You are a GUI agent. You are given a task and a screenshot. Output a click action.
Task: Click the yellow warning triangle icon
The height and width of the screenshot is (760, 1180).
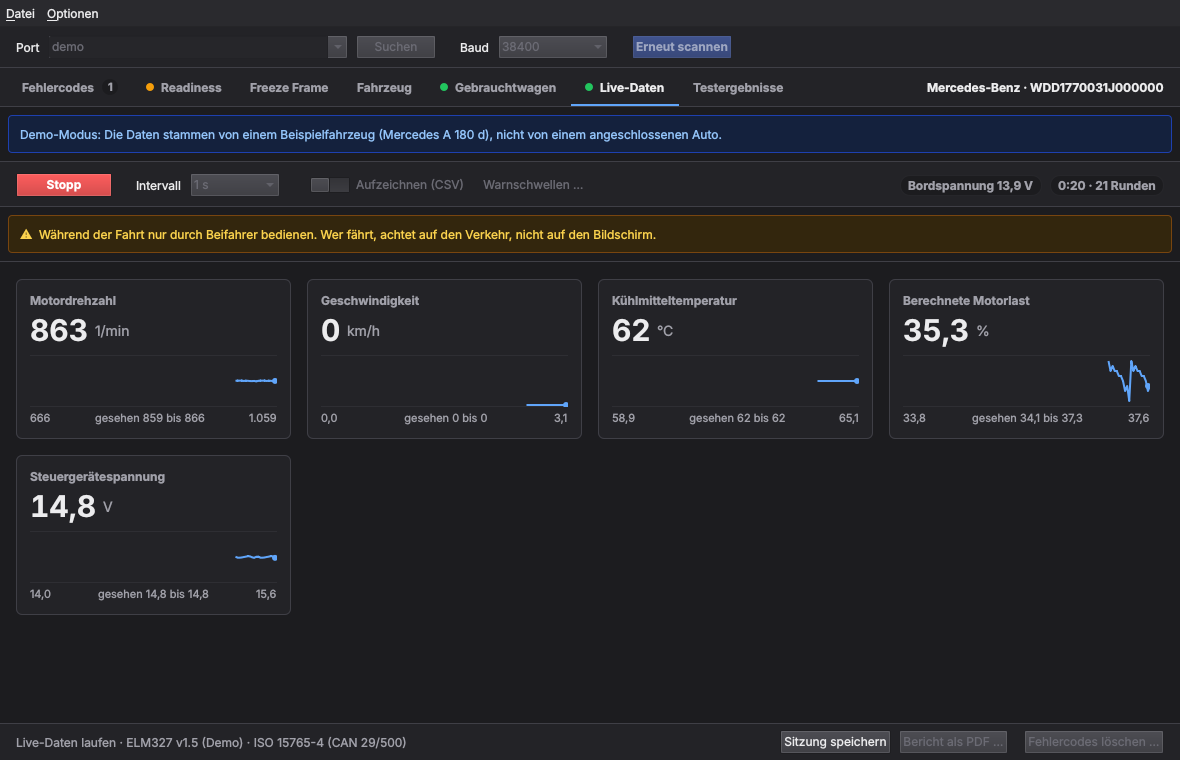(x=26, y=235)
